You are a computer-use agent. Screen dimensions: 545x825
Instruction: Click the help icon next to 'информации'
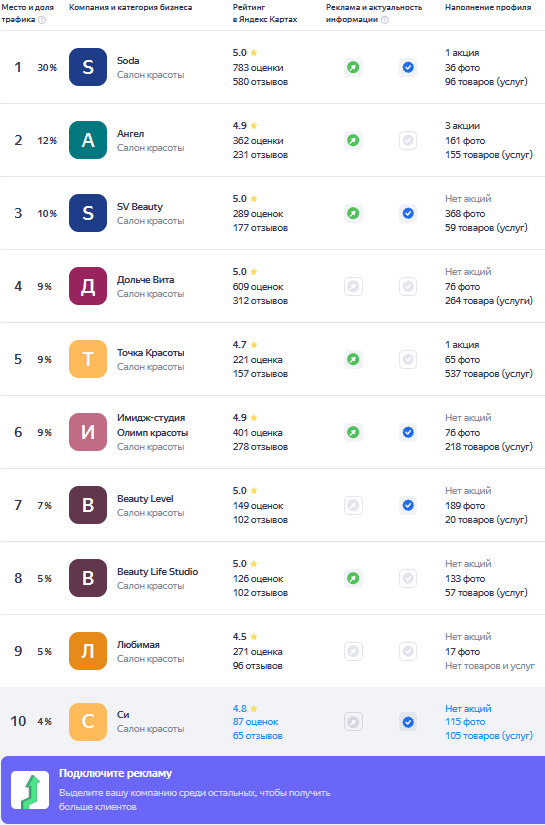(385, 20)
